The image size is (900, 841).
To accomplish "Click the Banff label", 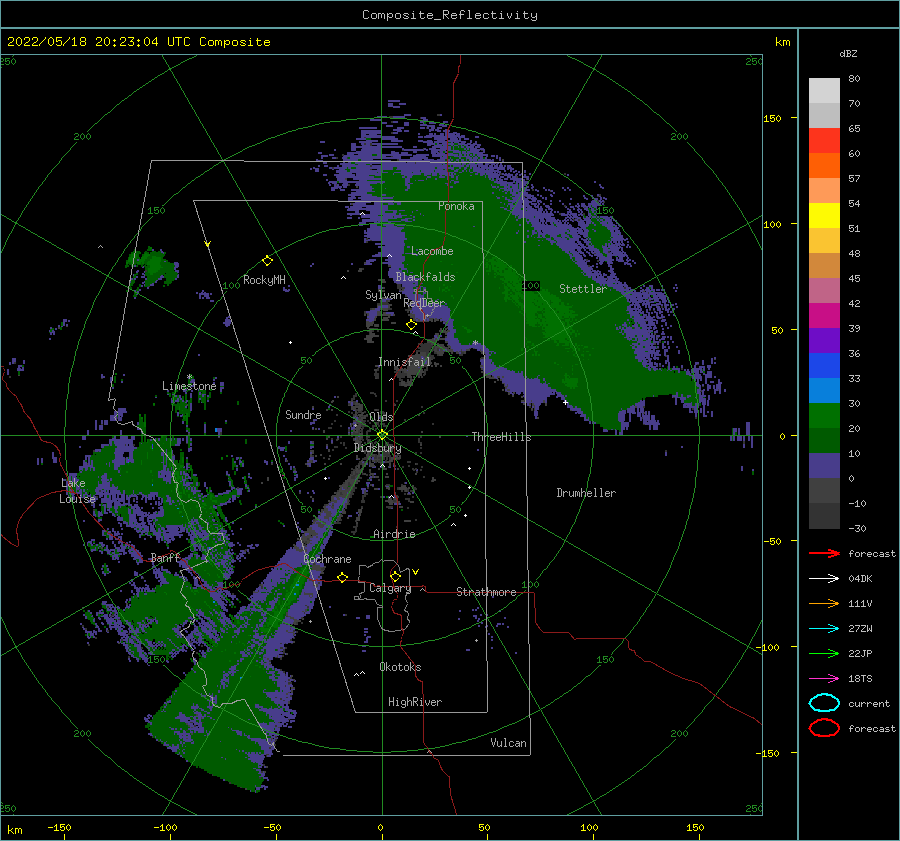I will 165,557.
